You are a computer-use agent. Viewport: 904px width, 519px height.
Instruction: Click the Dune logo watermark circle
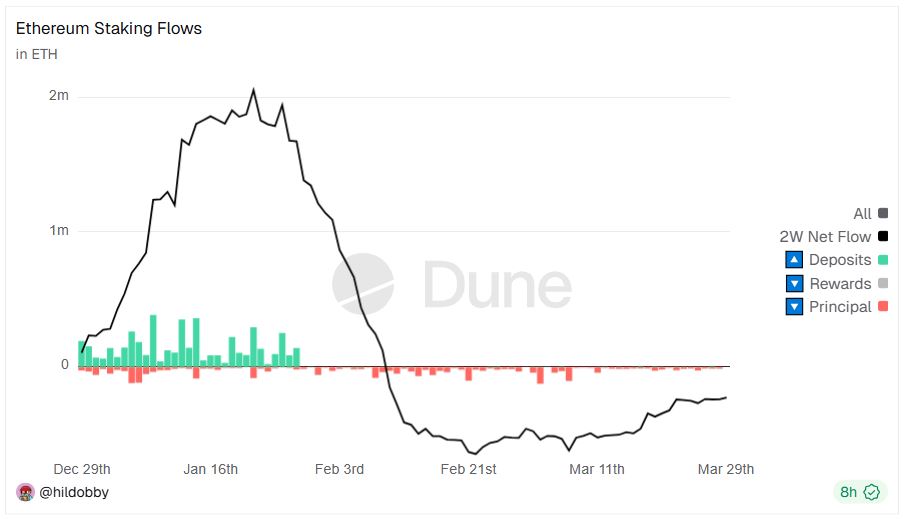point(362,284)
